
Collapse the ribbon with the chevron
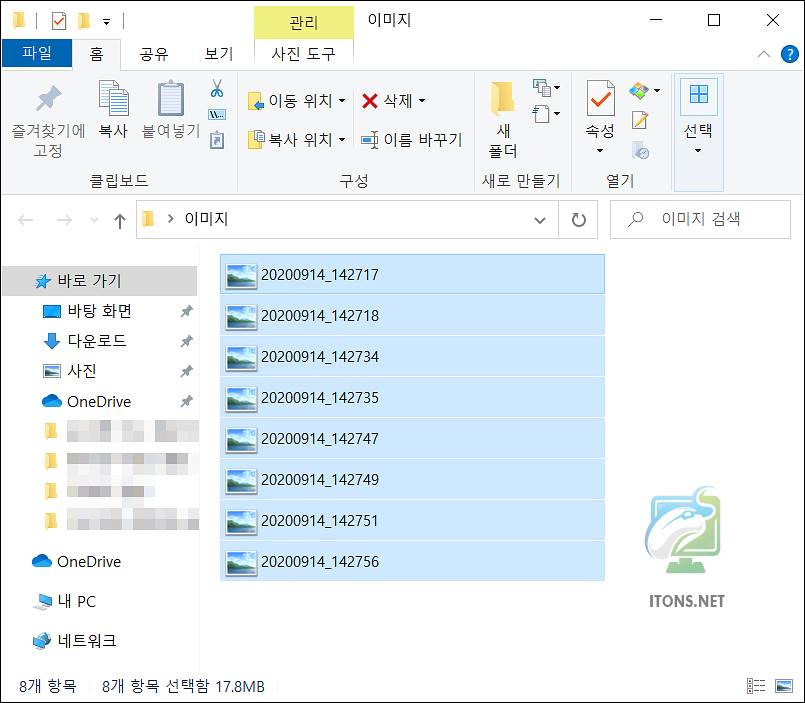point(763,53)
